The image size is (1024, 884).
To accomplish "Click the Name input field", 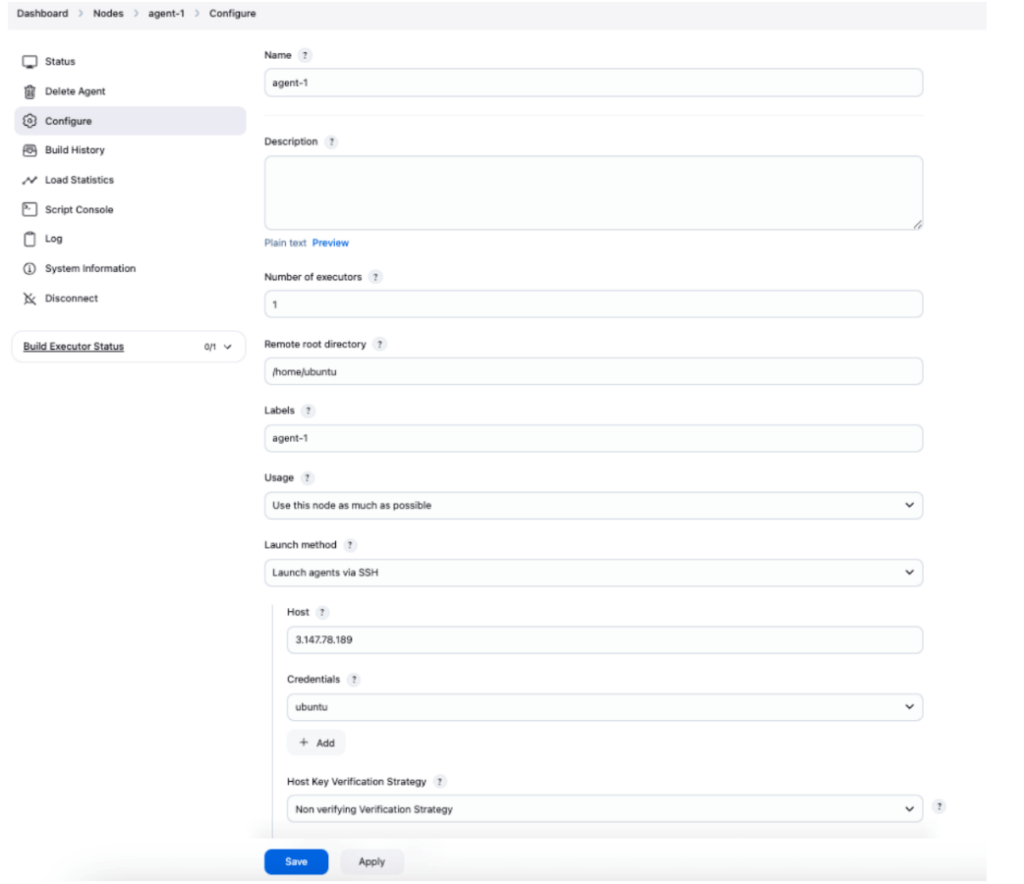I will (x=593, y=83).
